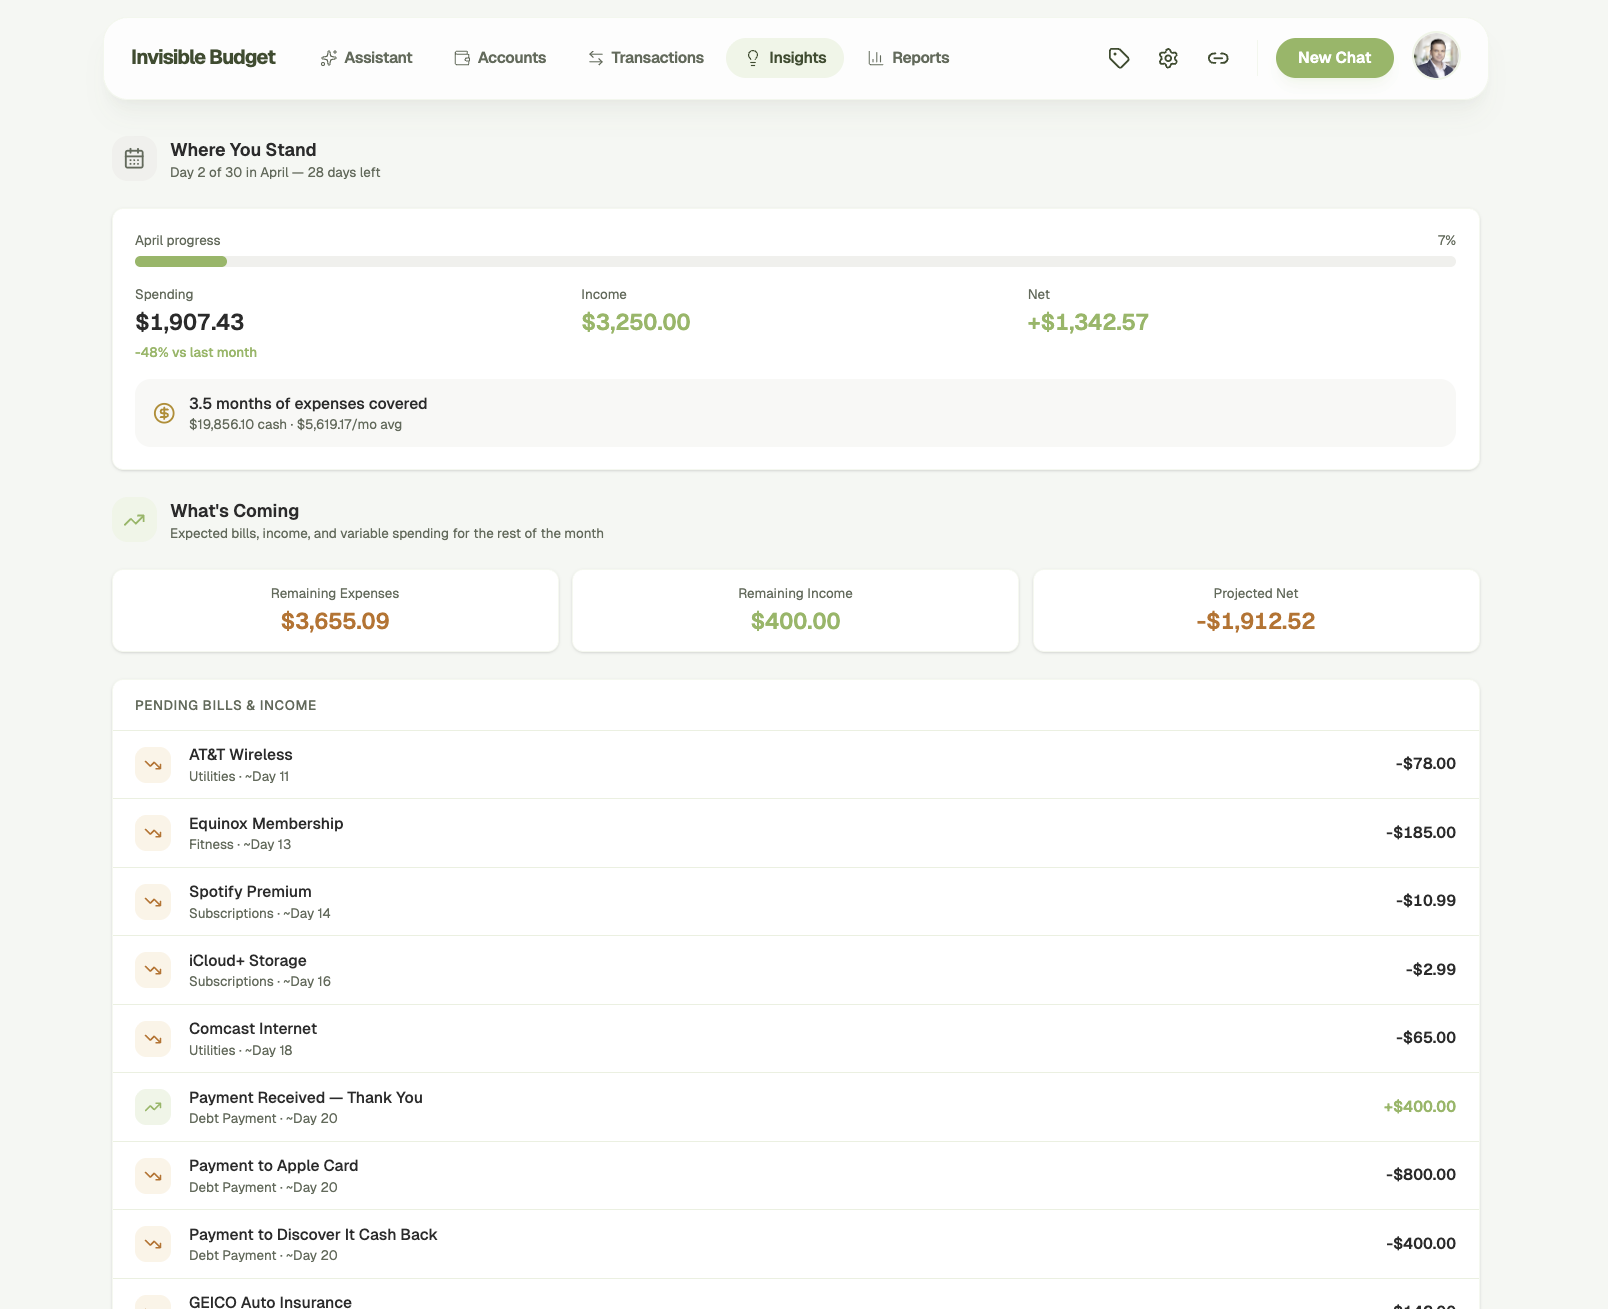The height and width of the screenshot is (1309, 1608).
Task: Open the Transactions tab
Action: [645, 58]
